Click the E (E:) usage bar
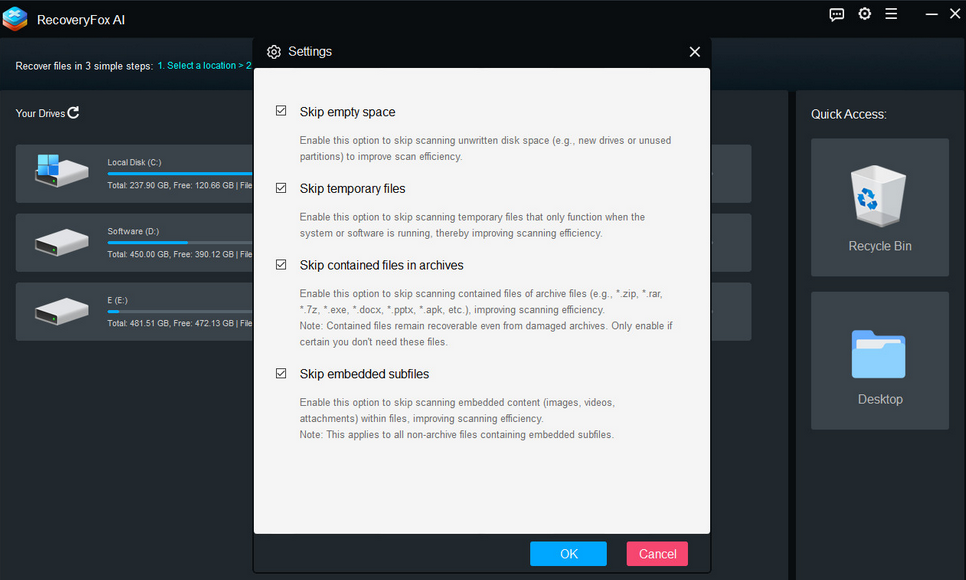966x580 pixels. (180, 312)
